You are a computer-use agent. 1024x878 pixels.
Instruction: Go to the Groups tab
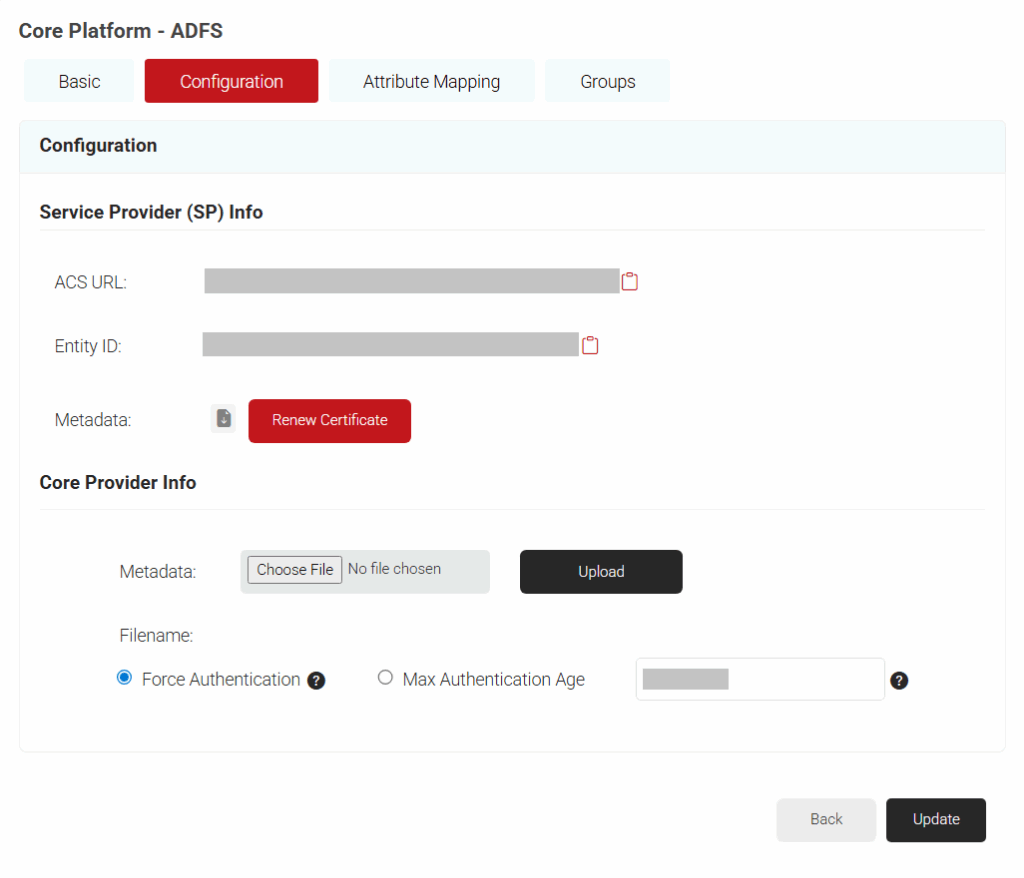[607, 82]
